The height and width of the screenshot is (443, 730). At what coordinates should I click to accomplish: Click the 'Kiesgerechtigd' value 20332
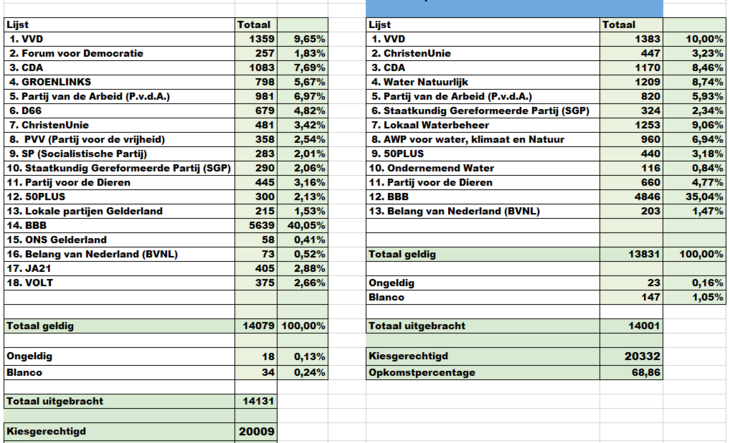click(631, 356)
